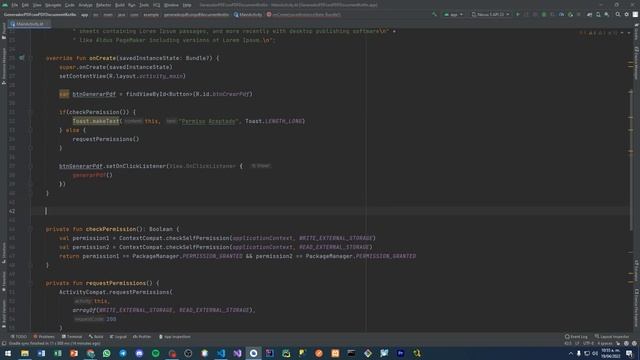Open the Build tool window at bottom

[96, 337]
